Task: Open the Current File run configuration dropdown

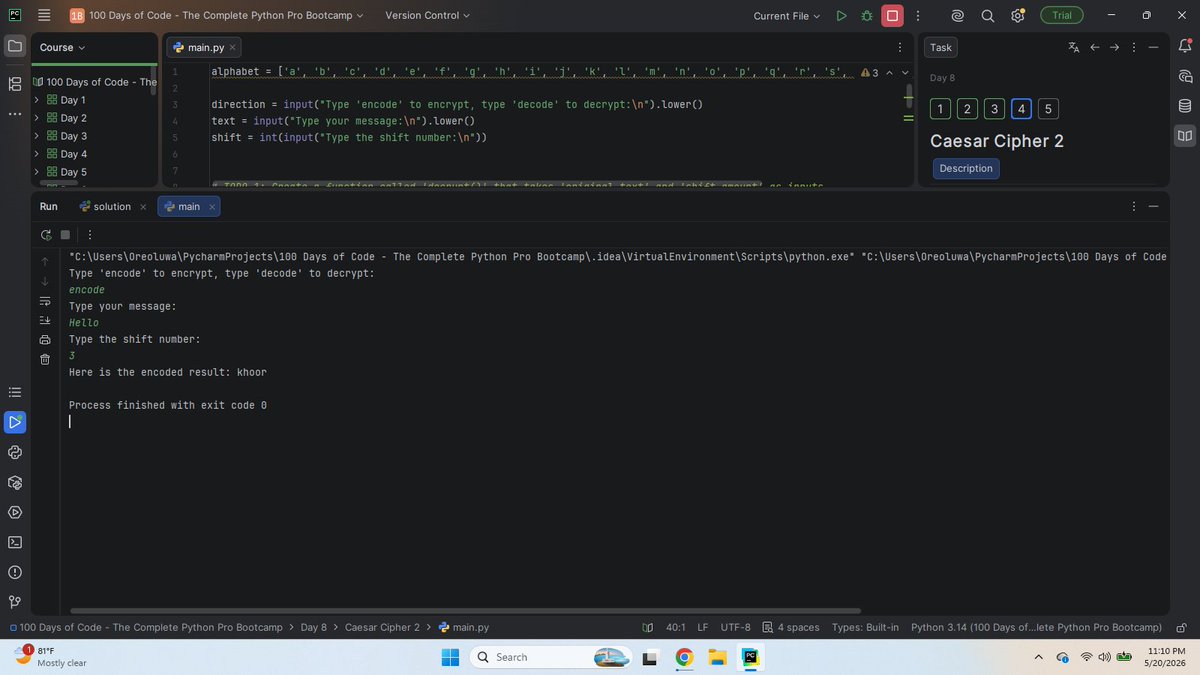Action: 787,16
